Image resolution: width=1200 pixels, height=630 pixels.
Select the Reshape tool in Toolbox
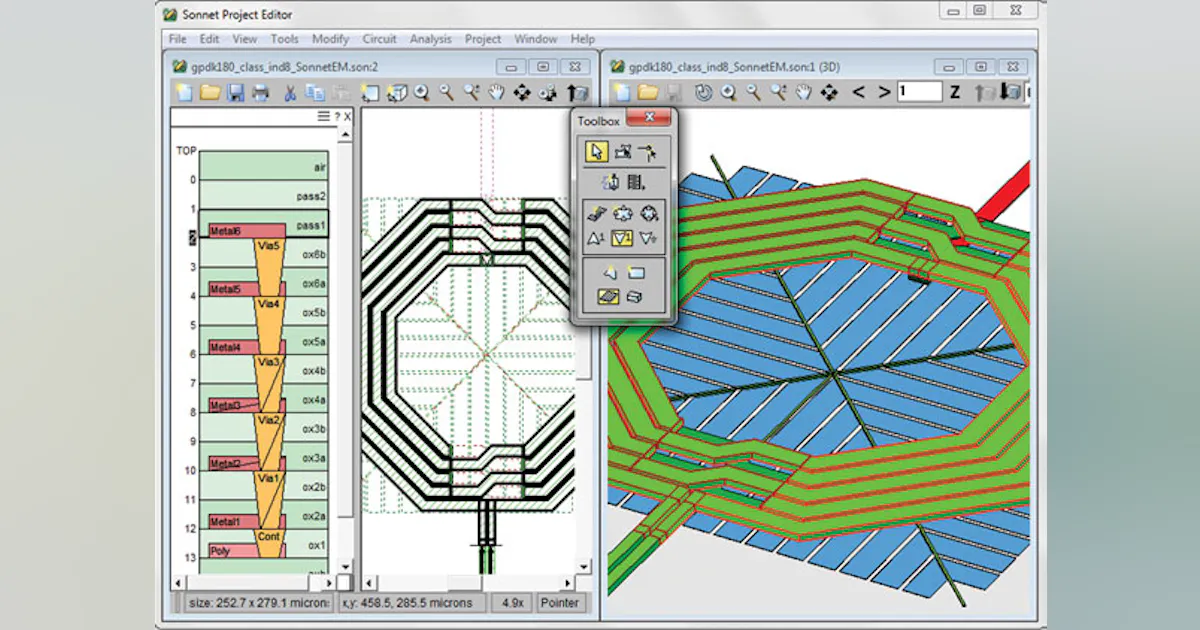tap(622, 152)
